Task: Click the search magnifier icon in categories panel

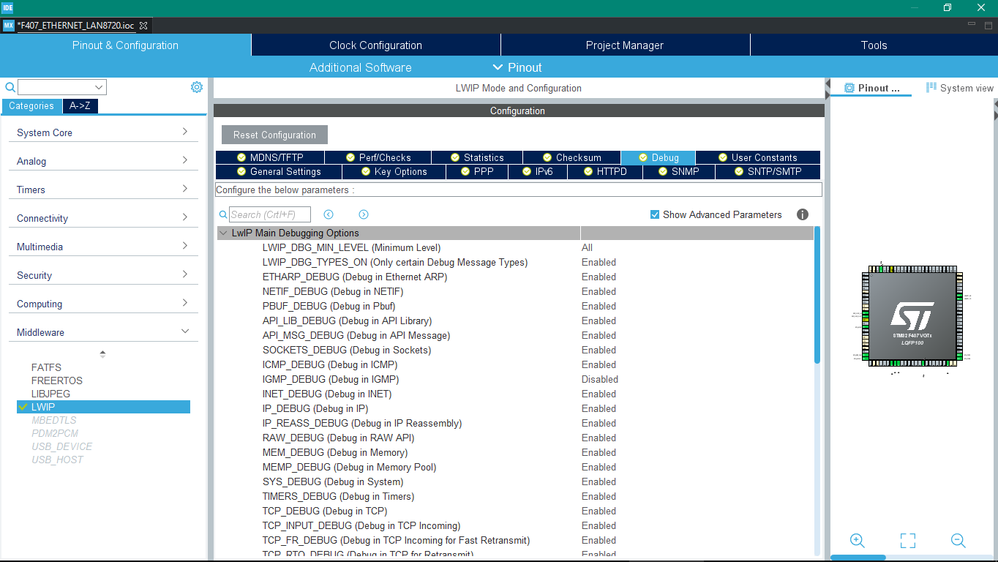Action: coord(10,87)
